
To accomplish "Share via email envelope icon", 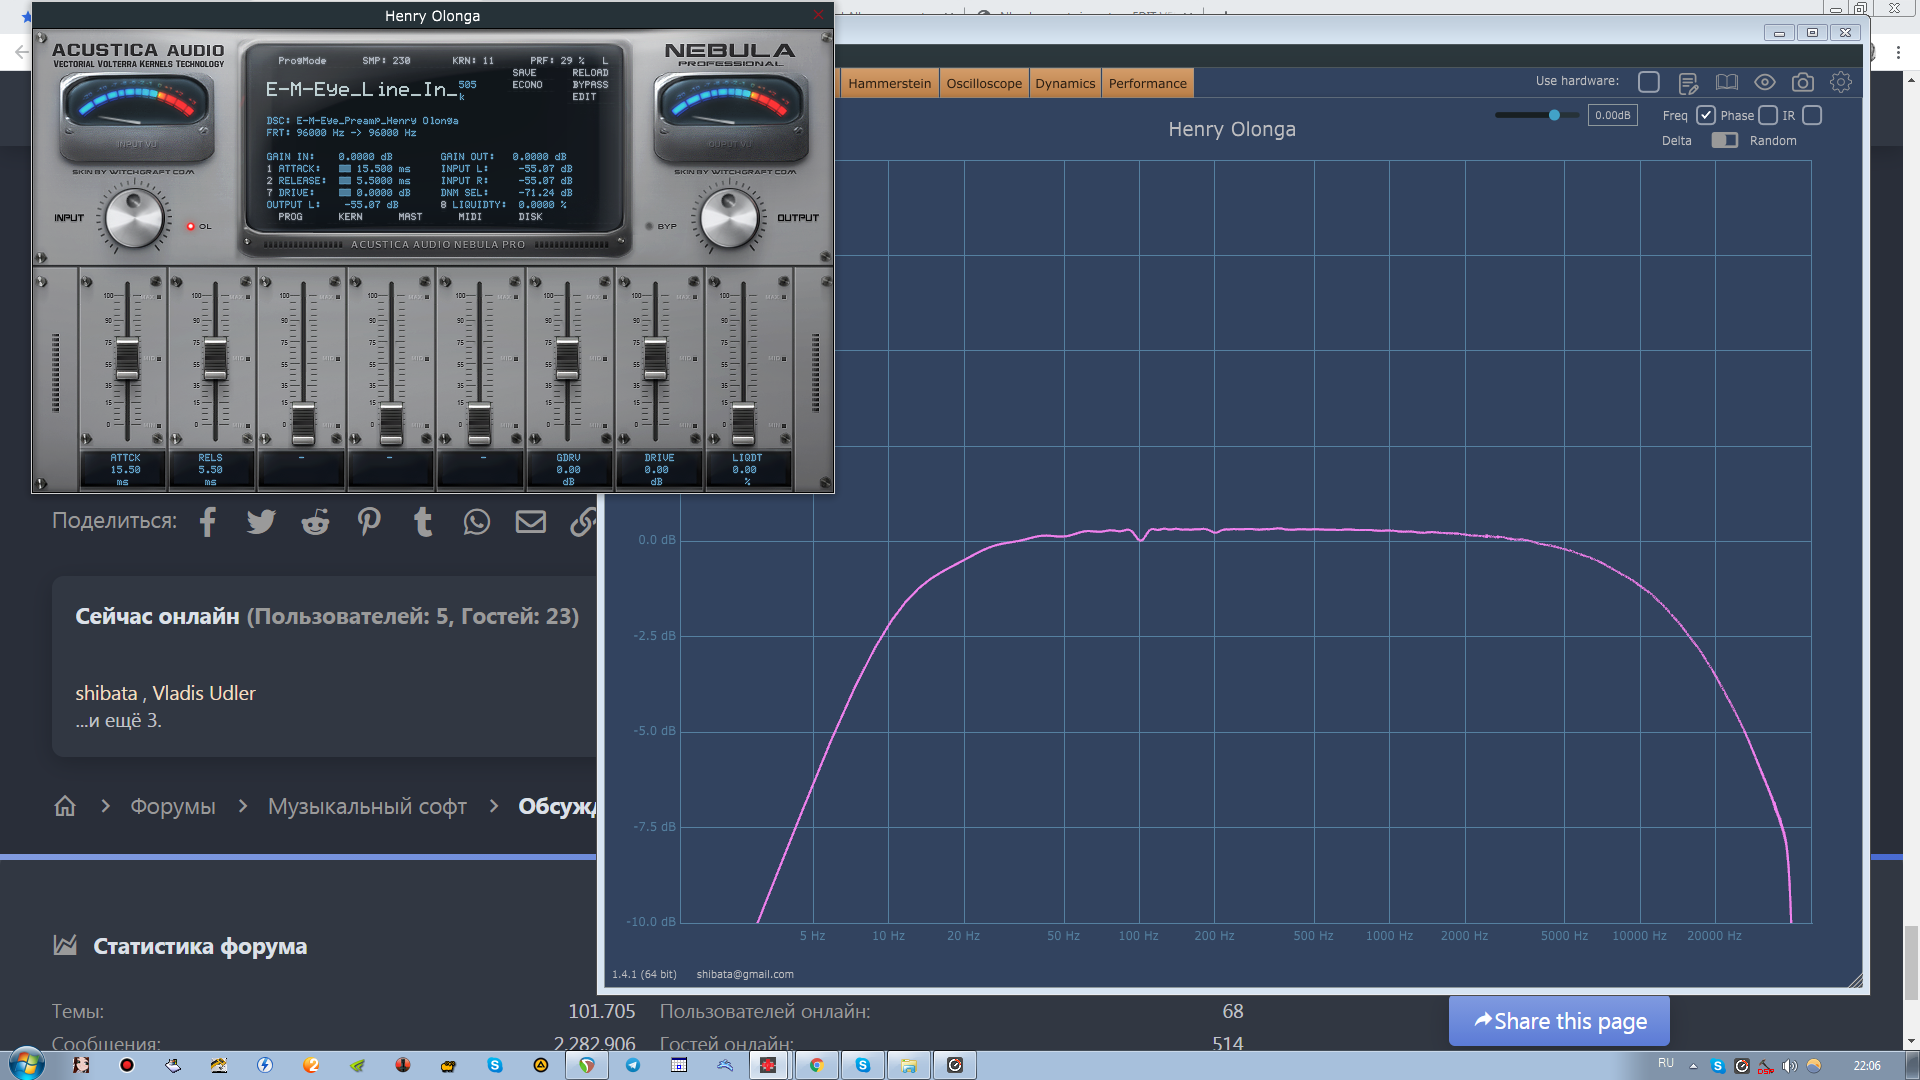I will click(531, 522).
